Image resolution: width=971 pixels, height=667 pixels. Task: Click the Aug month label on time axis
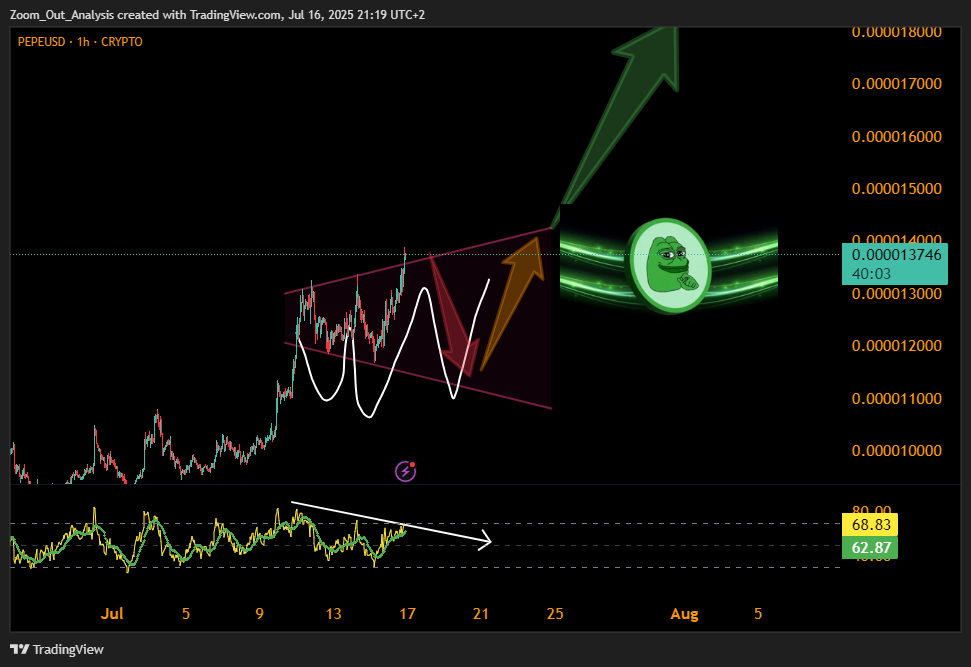coord(684,614)
